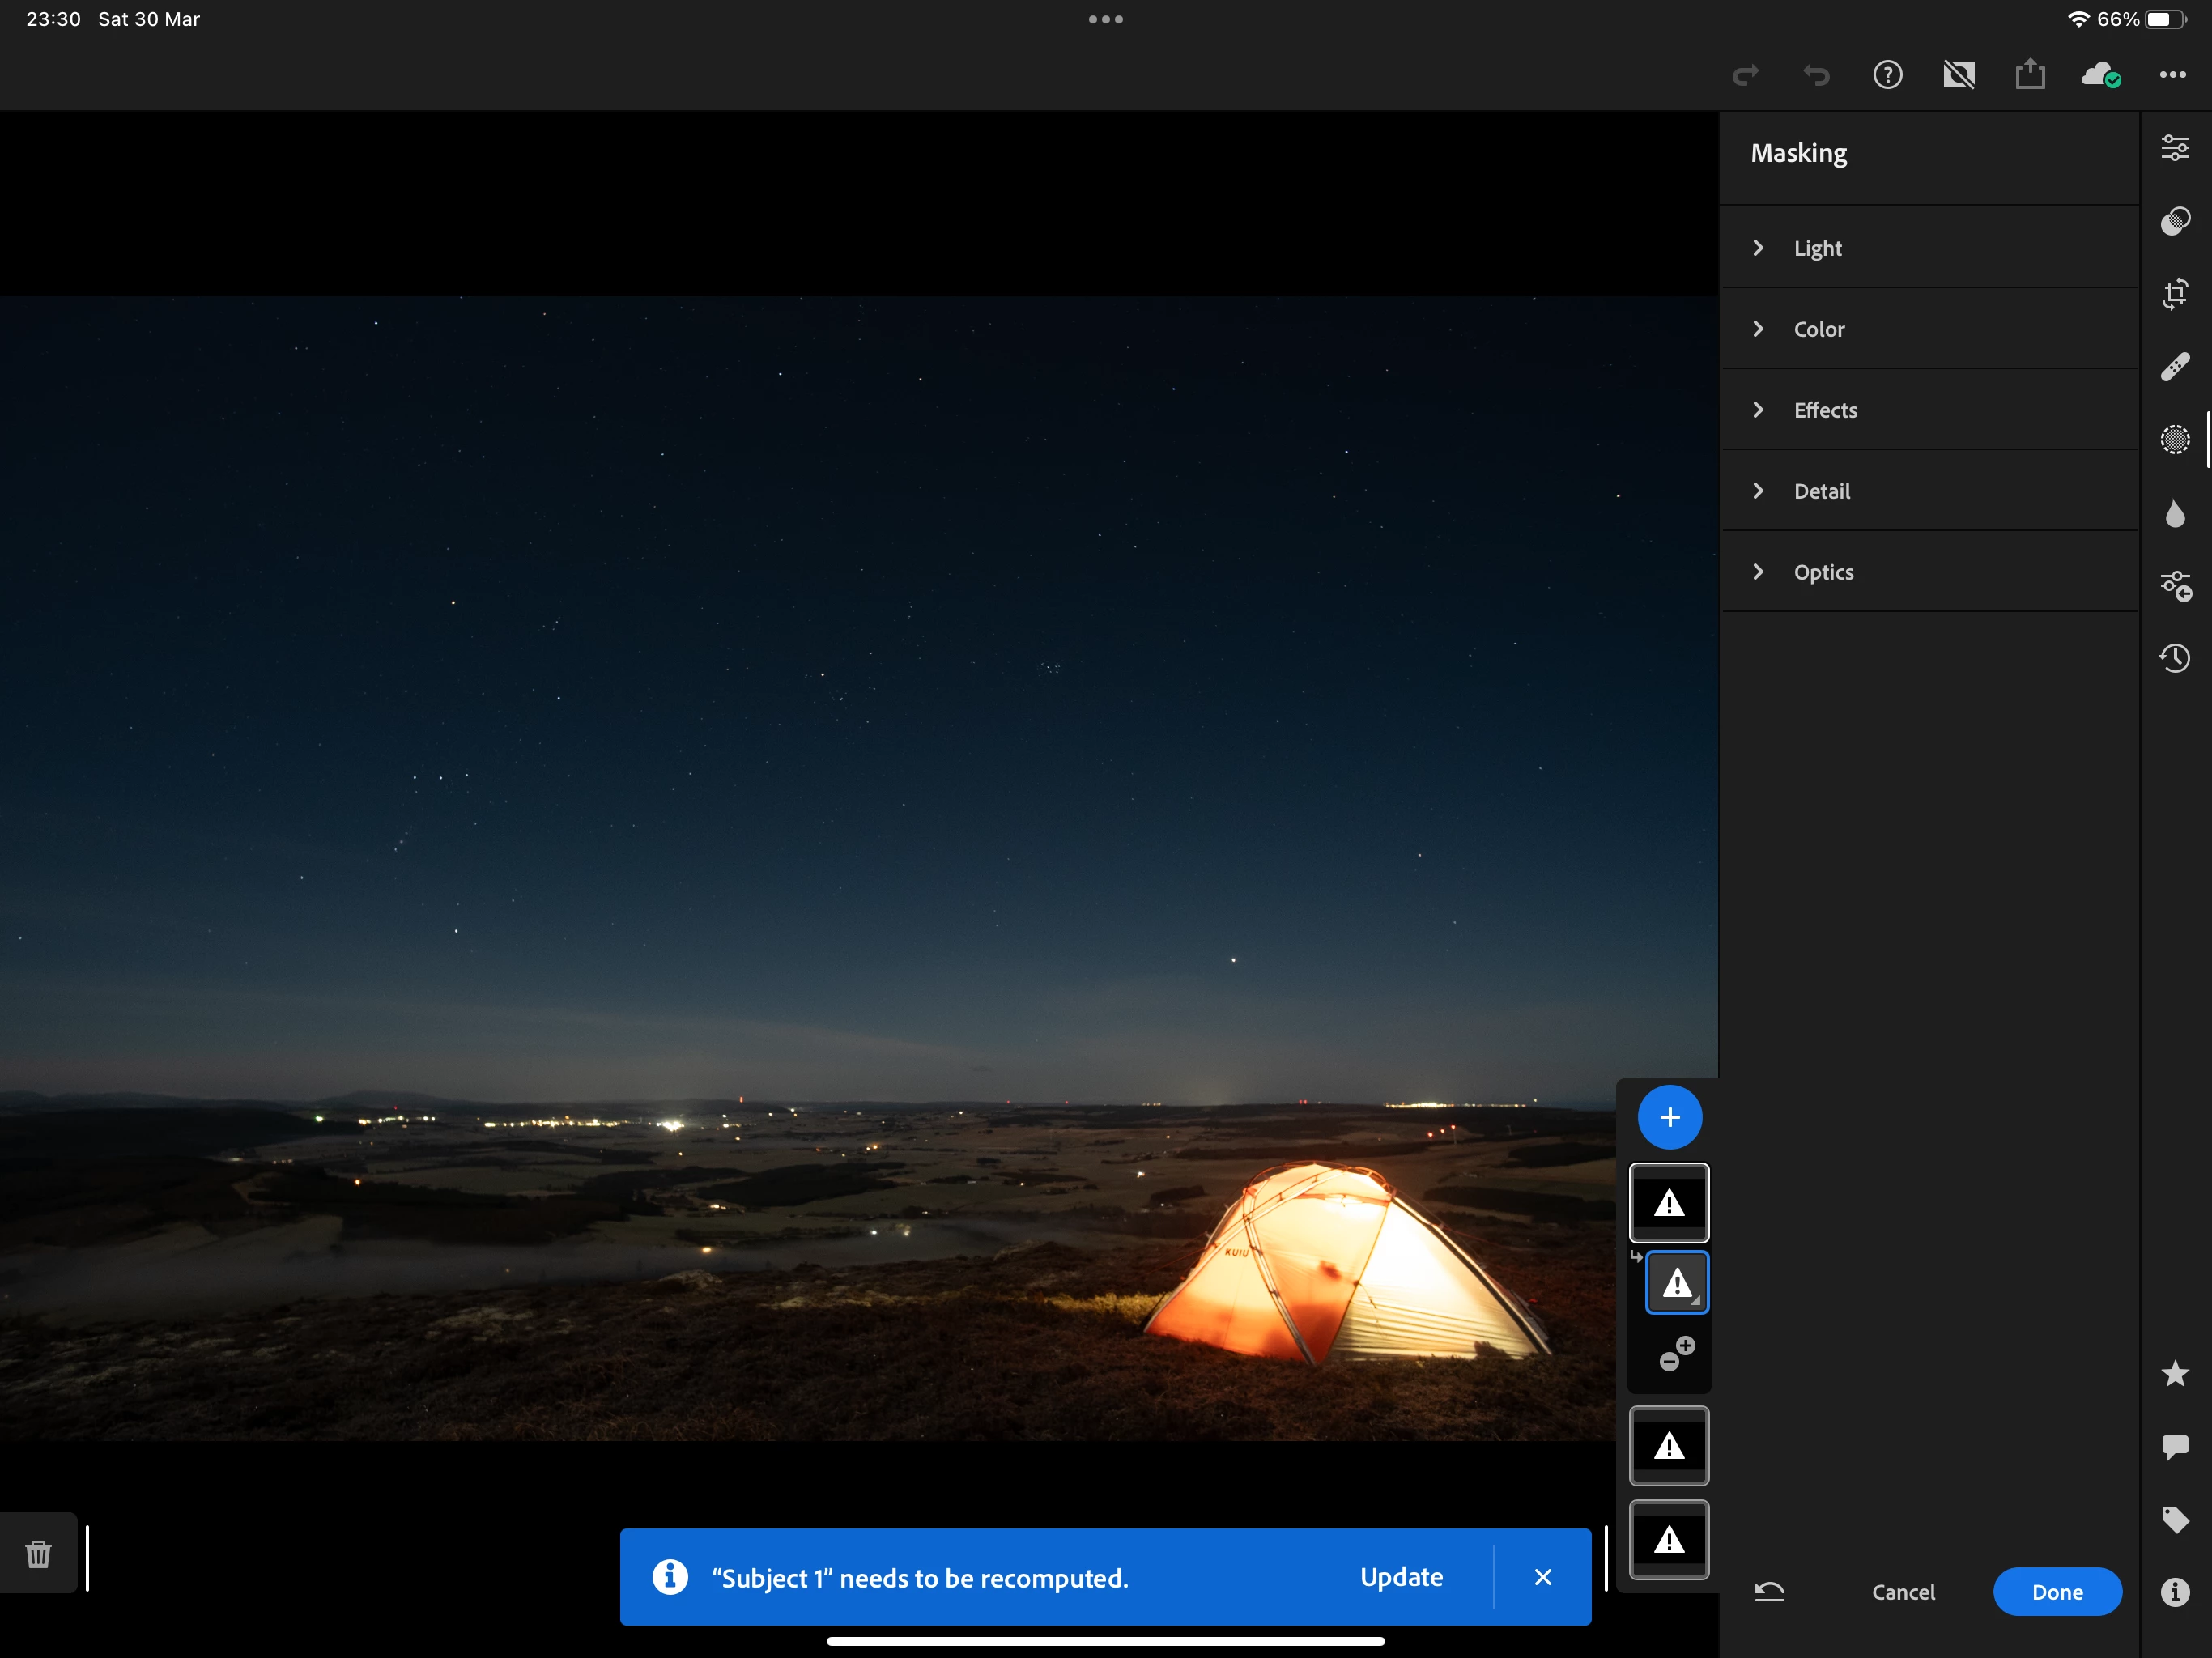2212x1658 pixels.
Task: Open the Presets panel icon
Action: 2174,221
